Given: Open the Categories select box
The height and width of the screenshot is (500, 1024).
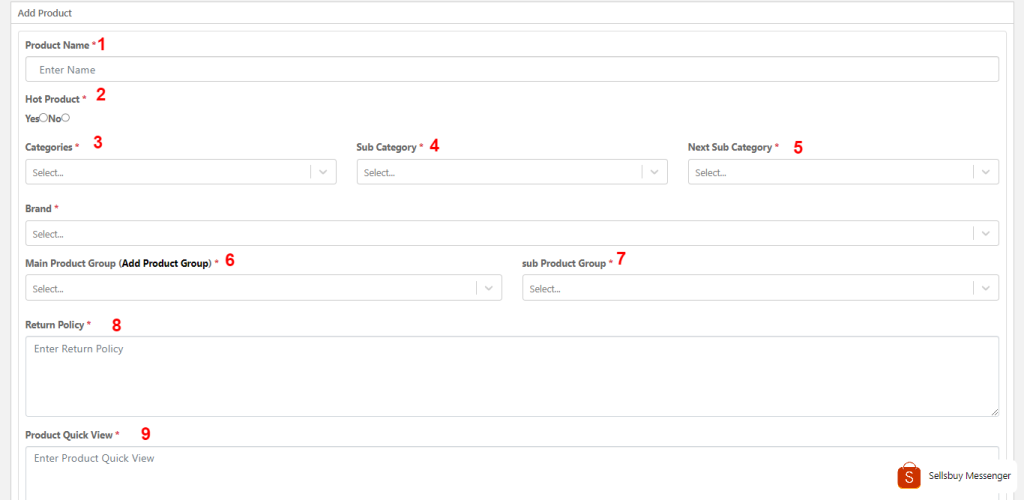Looking at the screenshot, I should (181, 172).
